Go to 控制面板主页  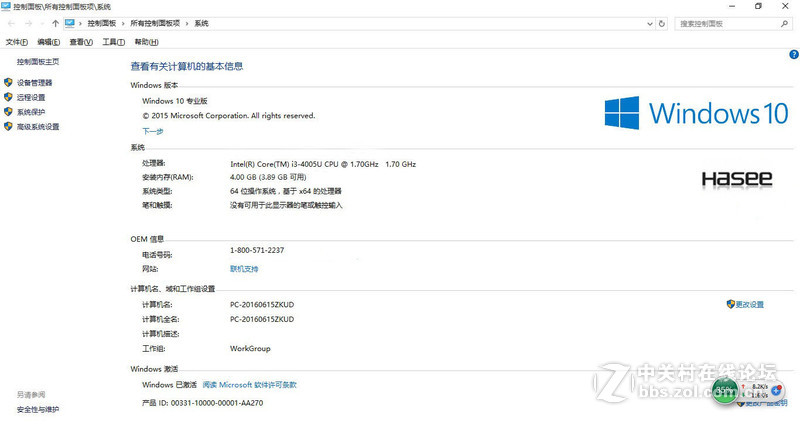pos(38,62)
